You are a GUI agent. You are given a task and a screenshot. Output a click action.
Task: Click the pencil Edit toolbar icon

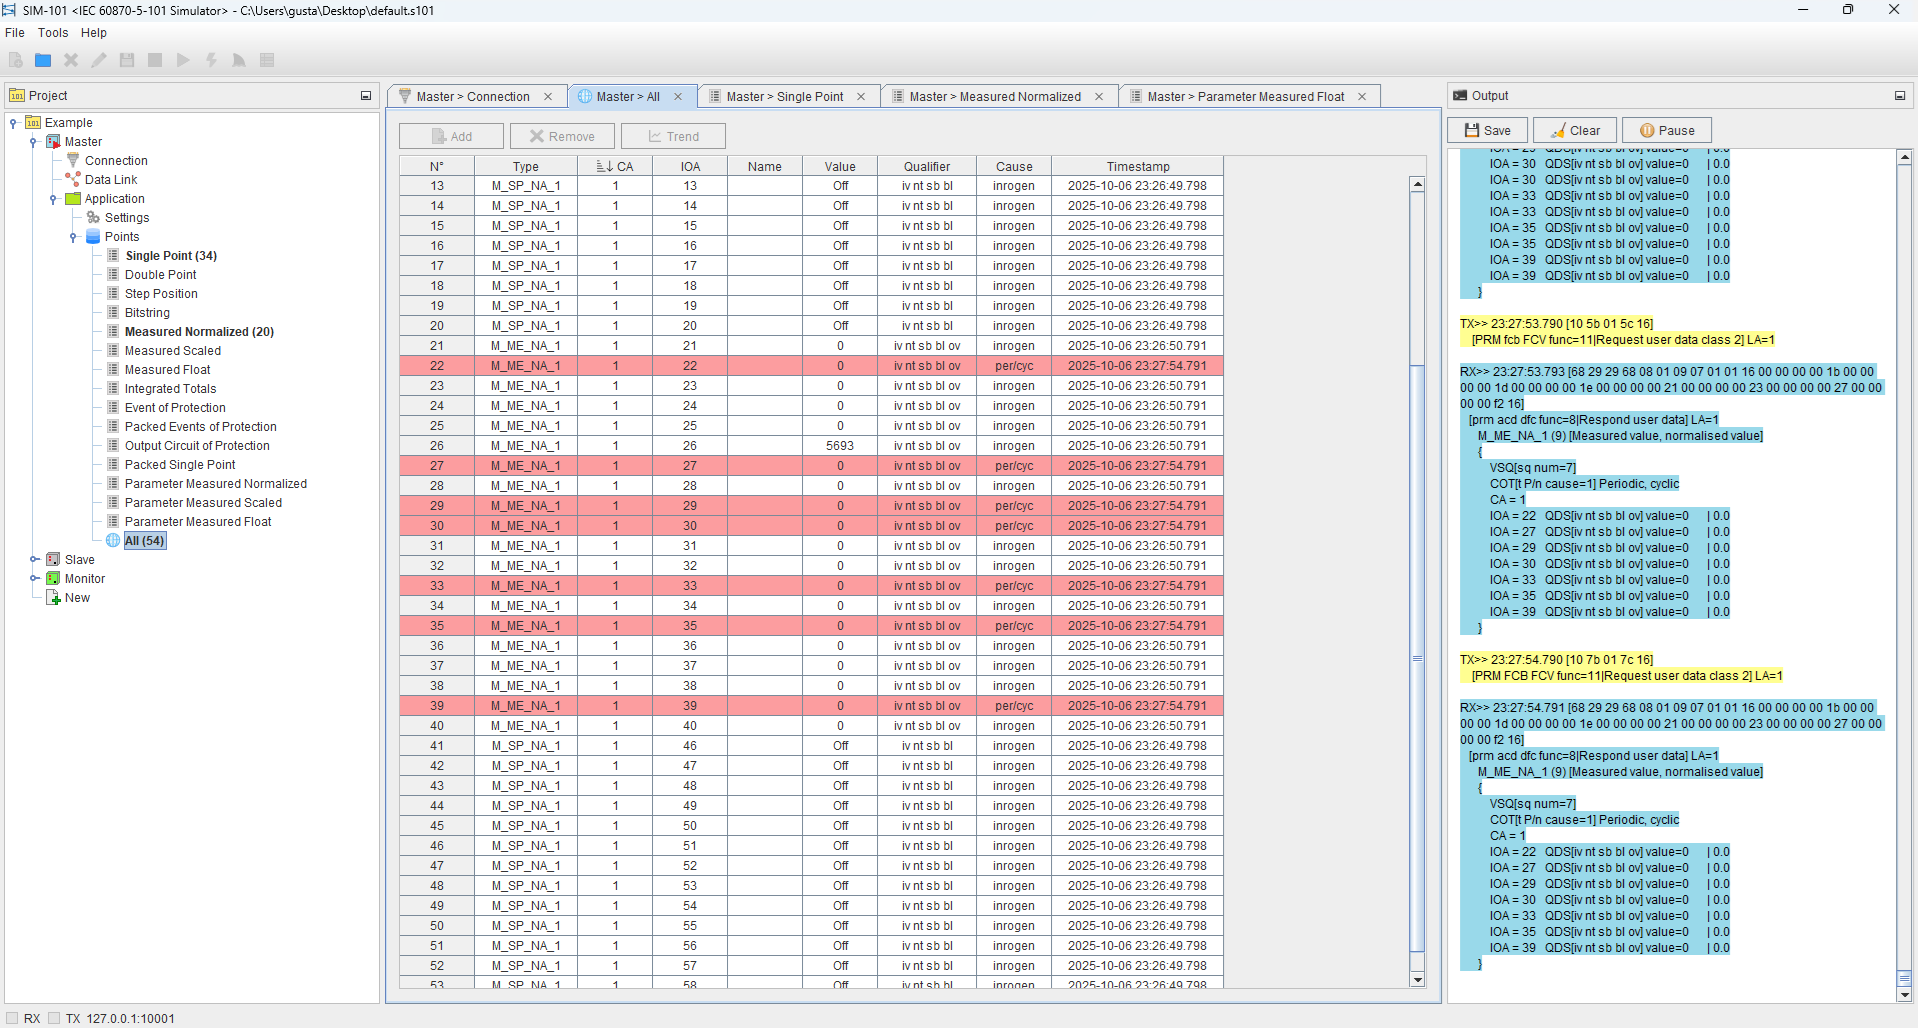(99, 60)
